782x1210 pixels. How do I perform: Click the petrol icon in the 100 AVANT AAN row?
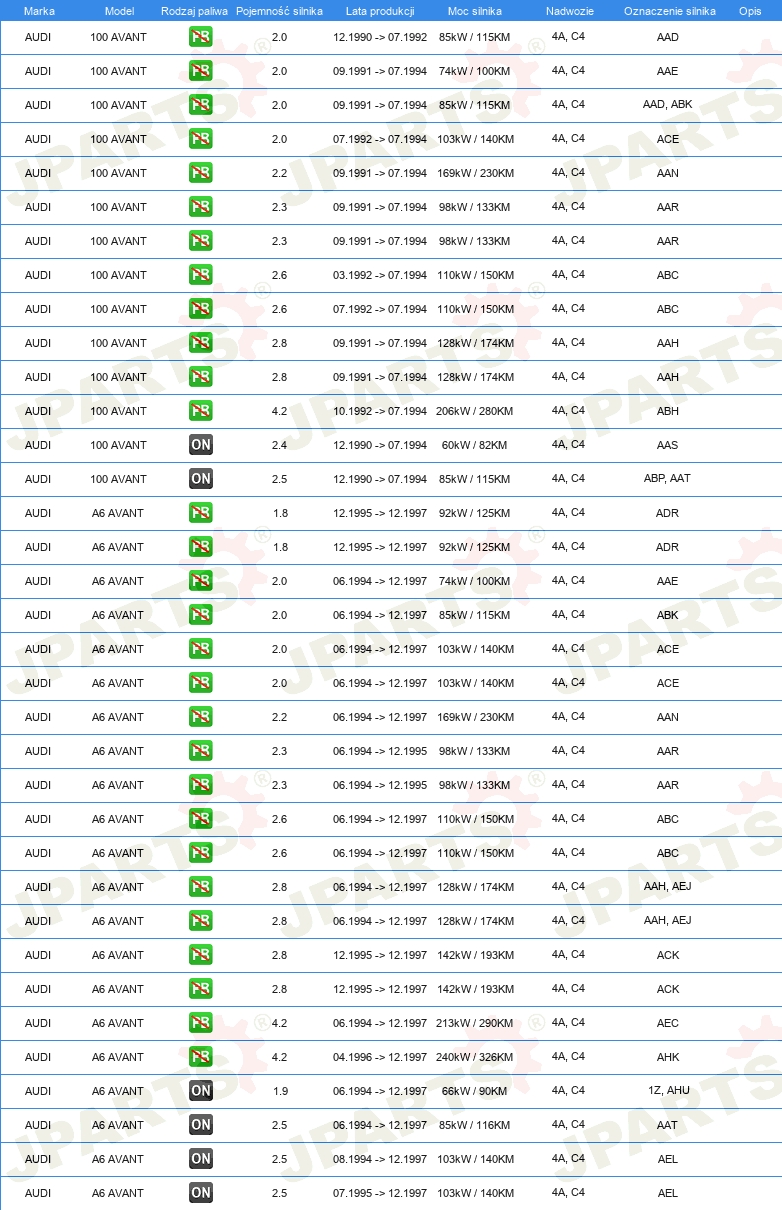tap(201, 173)
